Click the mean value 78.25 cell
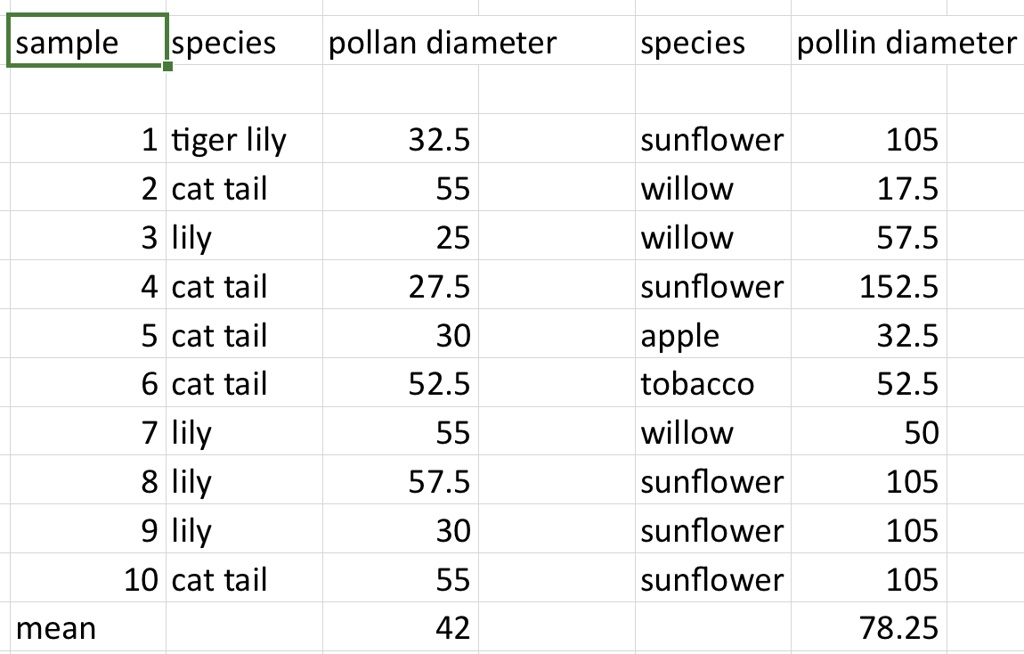 click(869, 627)
